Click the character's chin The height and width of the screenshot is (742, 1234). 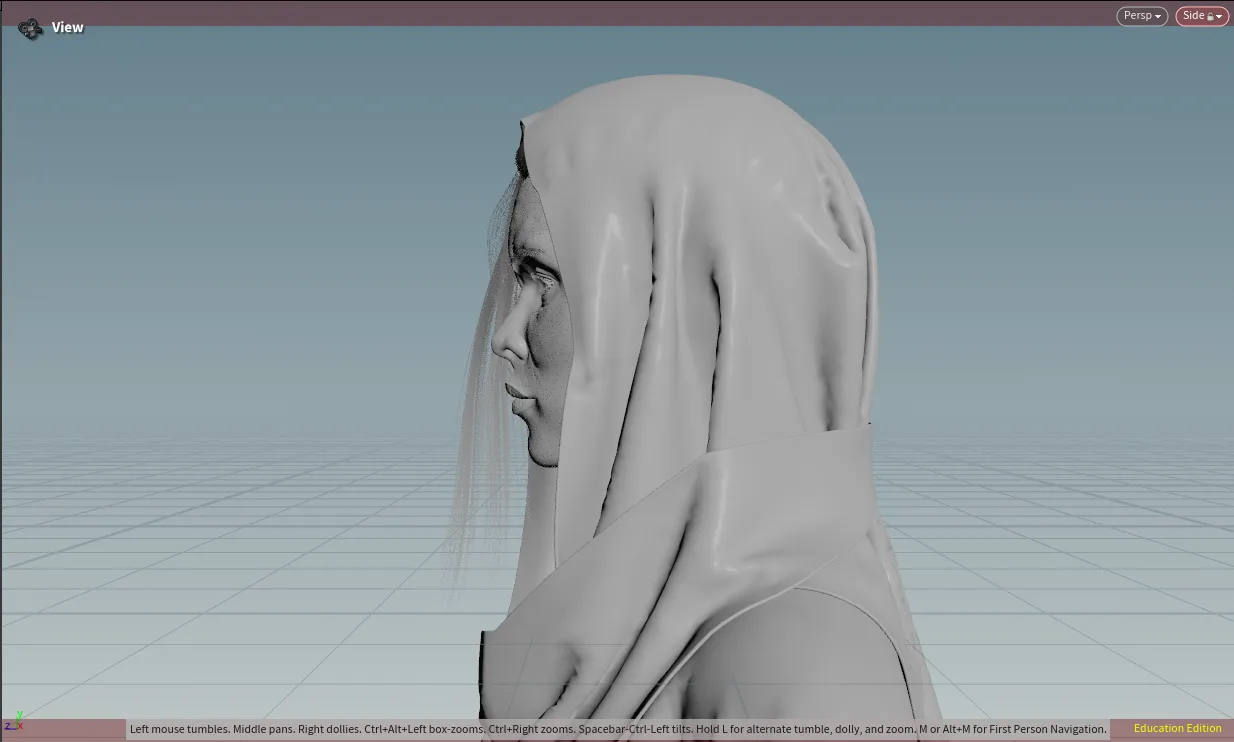pyautogui.click(x=540, y=452)
